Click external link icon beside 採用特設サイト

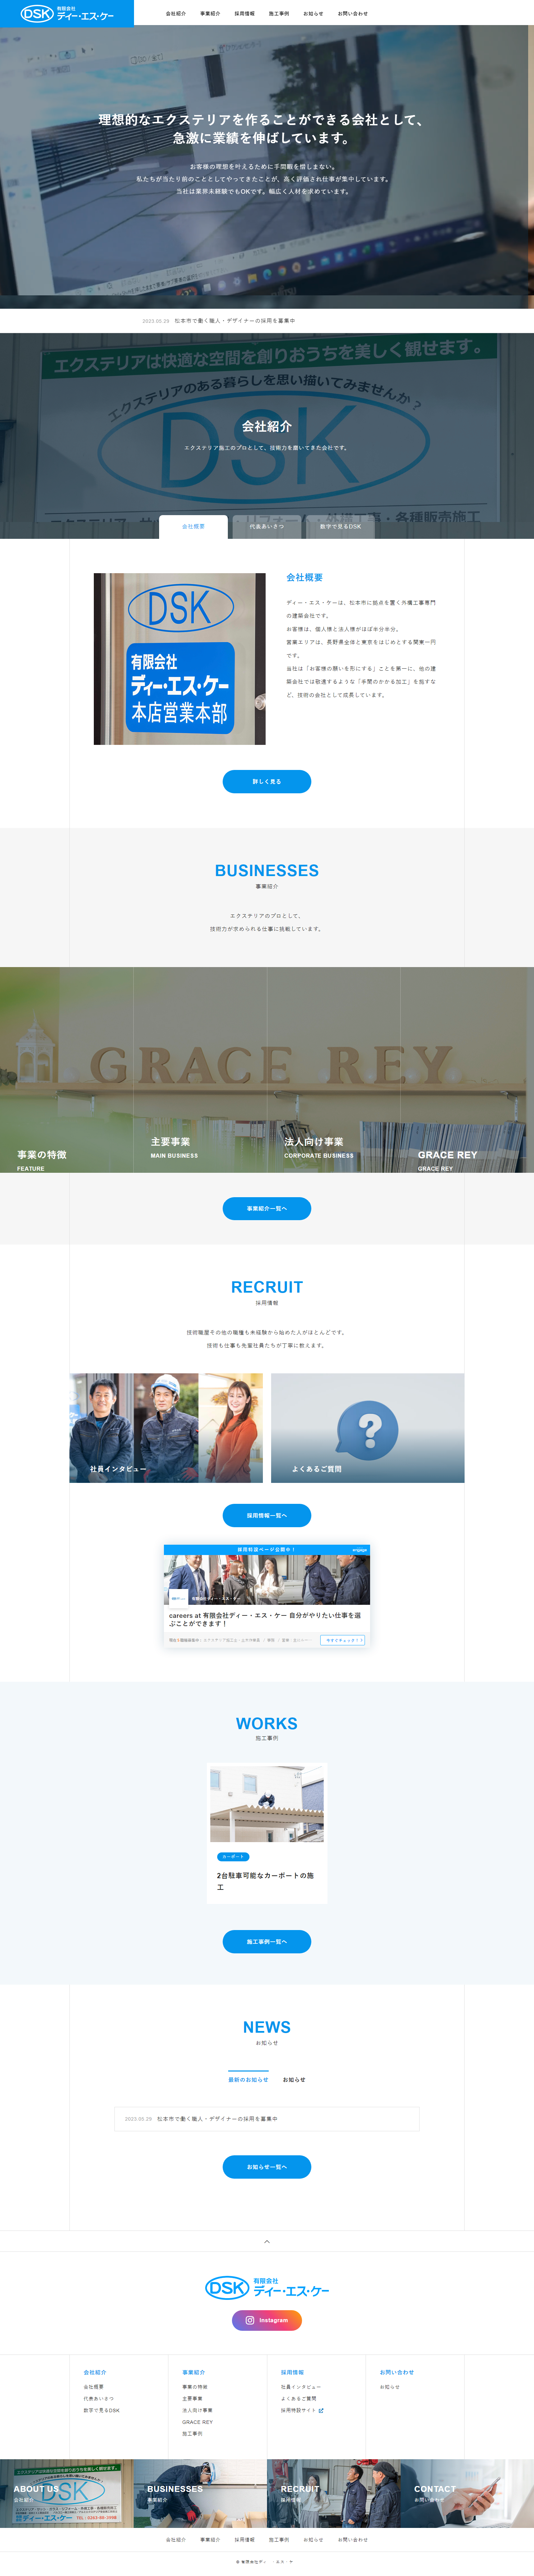[x=321, y=2411]
